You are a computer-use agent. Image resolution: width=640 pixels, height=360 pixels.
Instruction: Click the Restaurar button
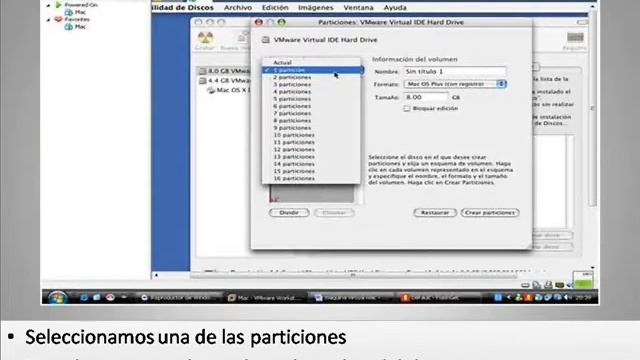coord(435,213)
